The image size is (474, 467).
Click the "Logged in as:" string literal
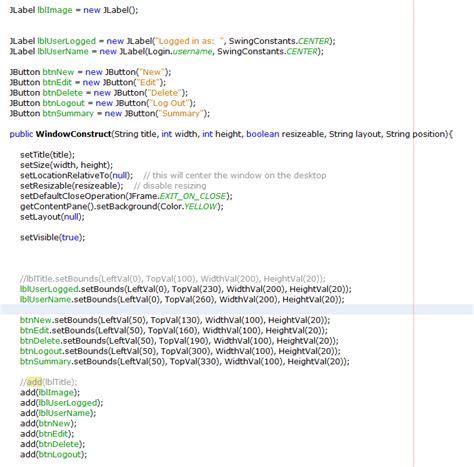(x=190, y=41)
